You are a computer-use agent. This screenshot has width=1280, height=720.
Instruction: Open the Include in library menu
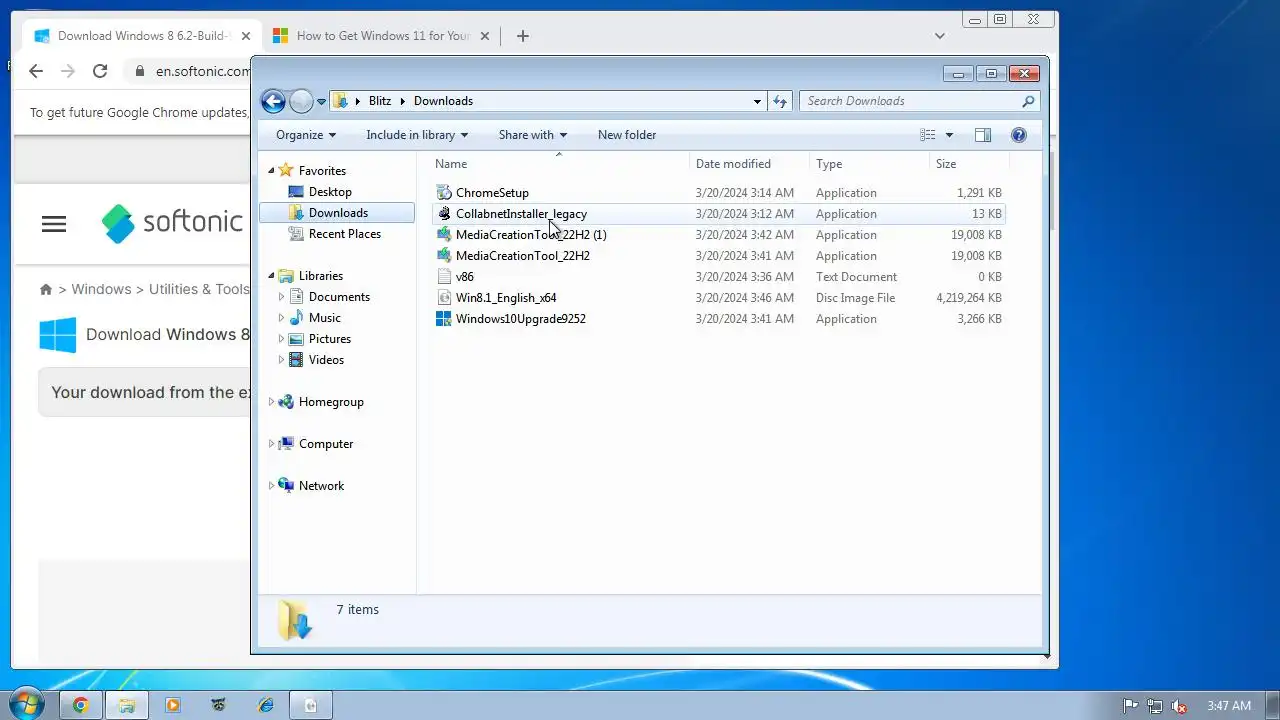[x=417, y=135]
